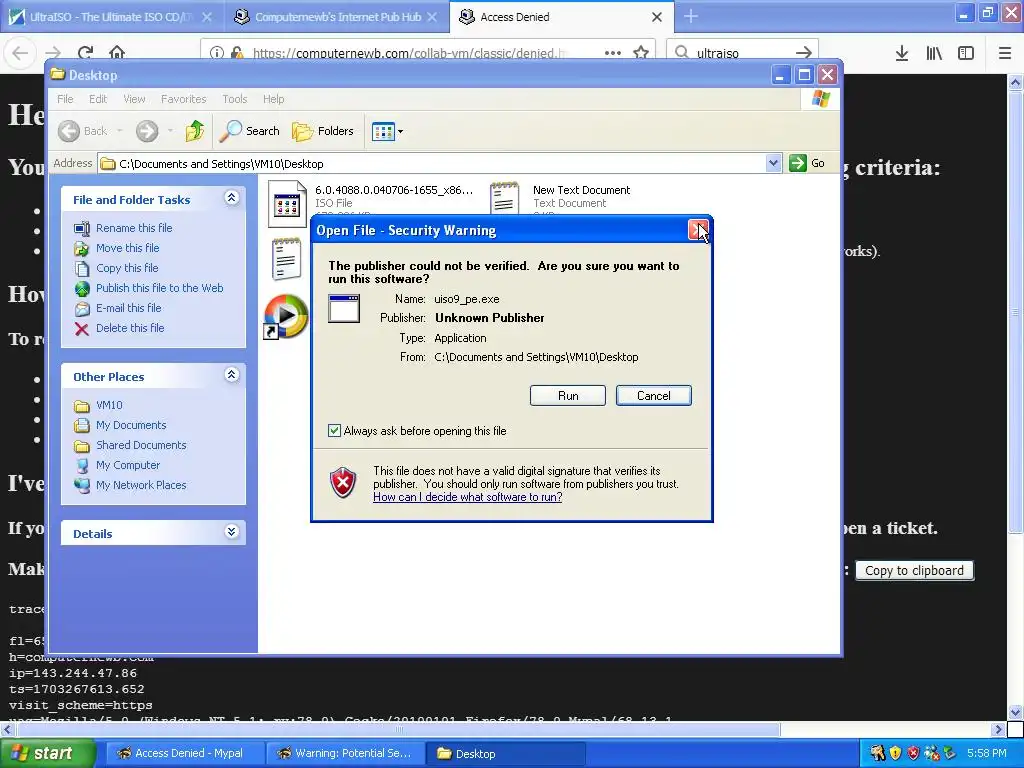Select the media player shortcut icon

click(285, 317)
